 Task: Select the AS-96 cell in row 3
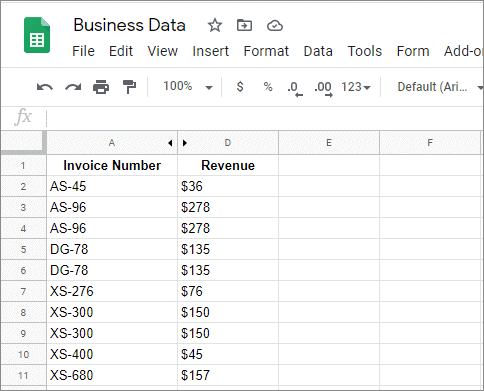click(x=112, y=207)
